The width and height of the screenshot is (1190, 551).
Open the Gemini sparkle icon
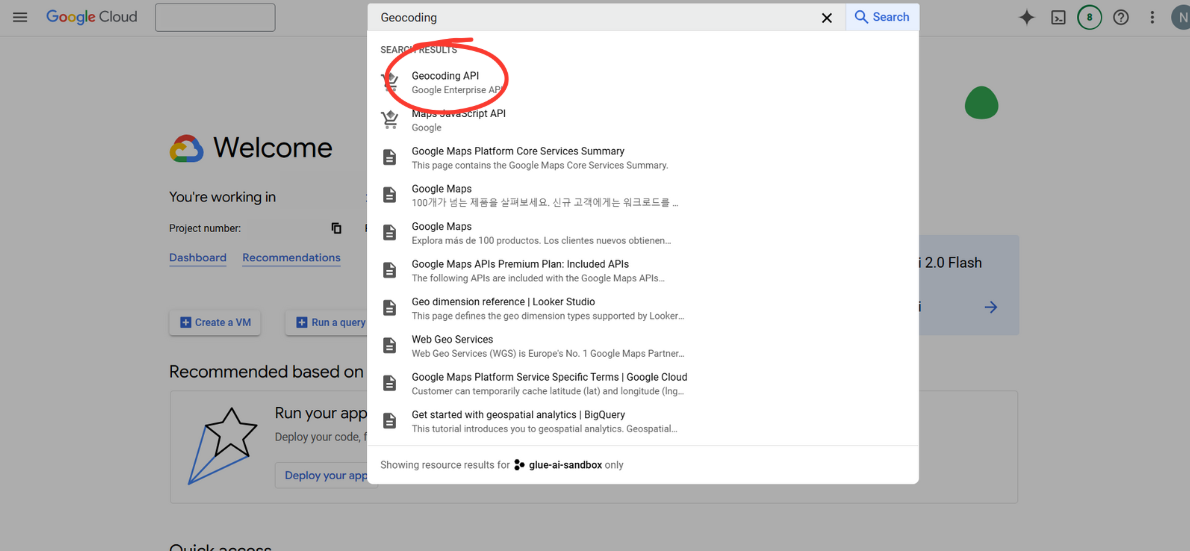point(1027,17)
